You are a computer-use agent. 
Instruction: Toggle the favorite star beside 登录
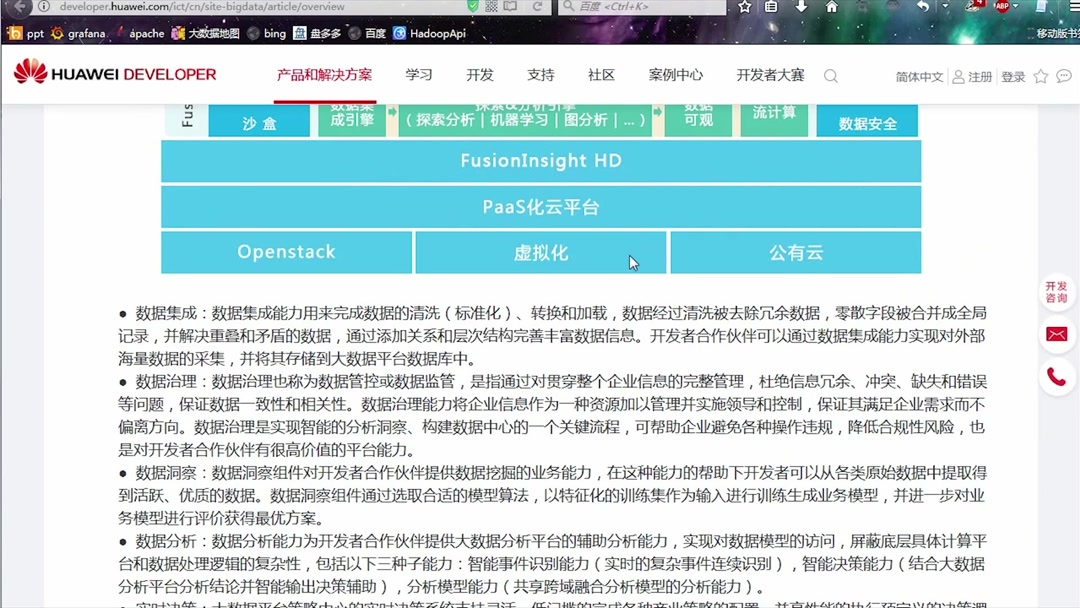point(1040,76)
